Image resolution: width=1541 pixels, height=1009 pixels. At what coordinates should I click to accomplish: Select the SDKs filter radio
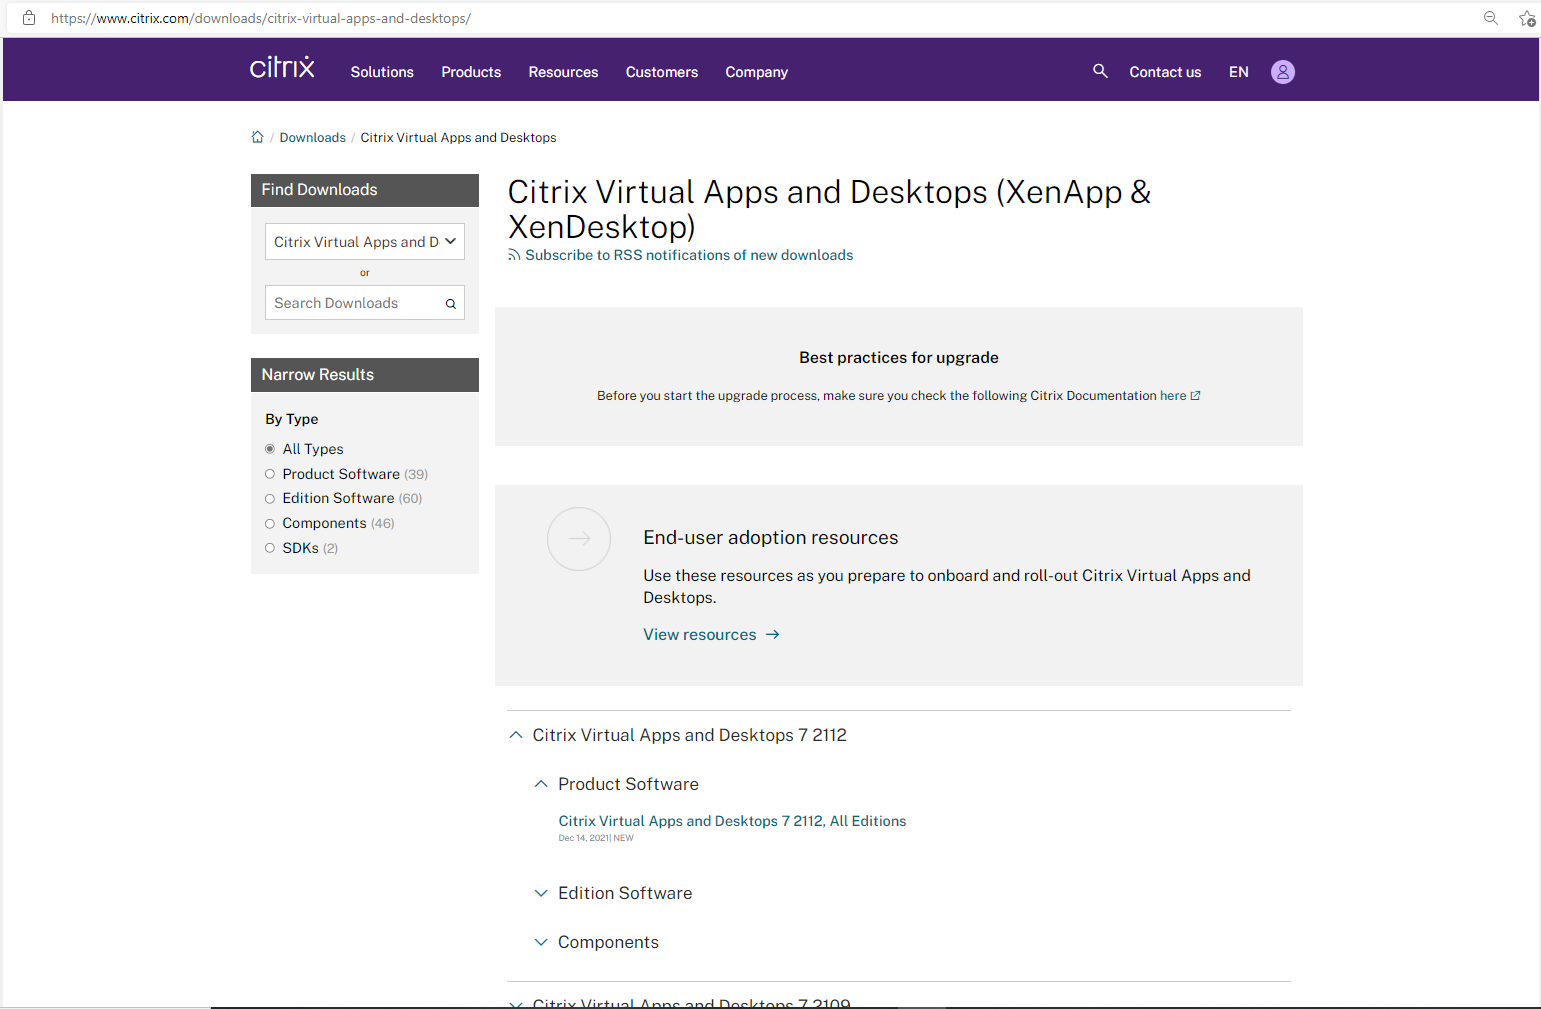(270, 548)
